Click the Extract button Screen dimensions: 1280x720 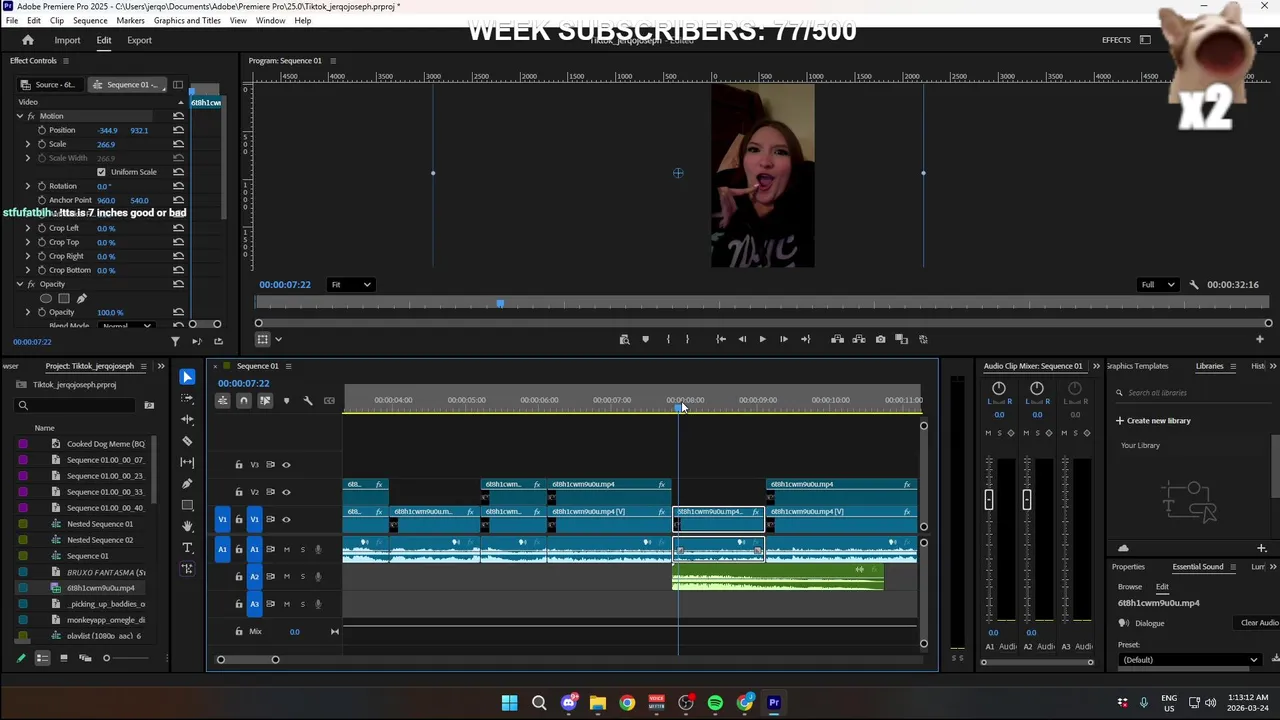858,339
